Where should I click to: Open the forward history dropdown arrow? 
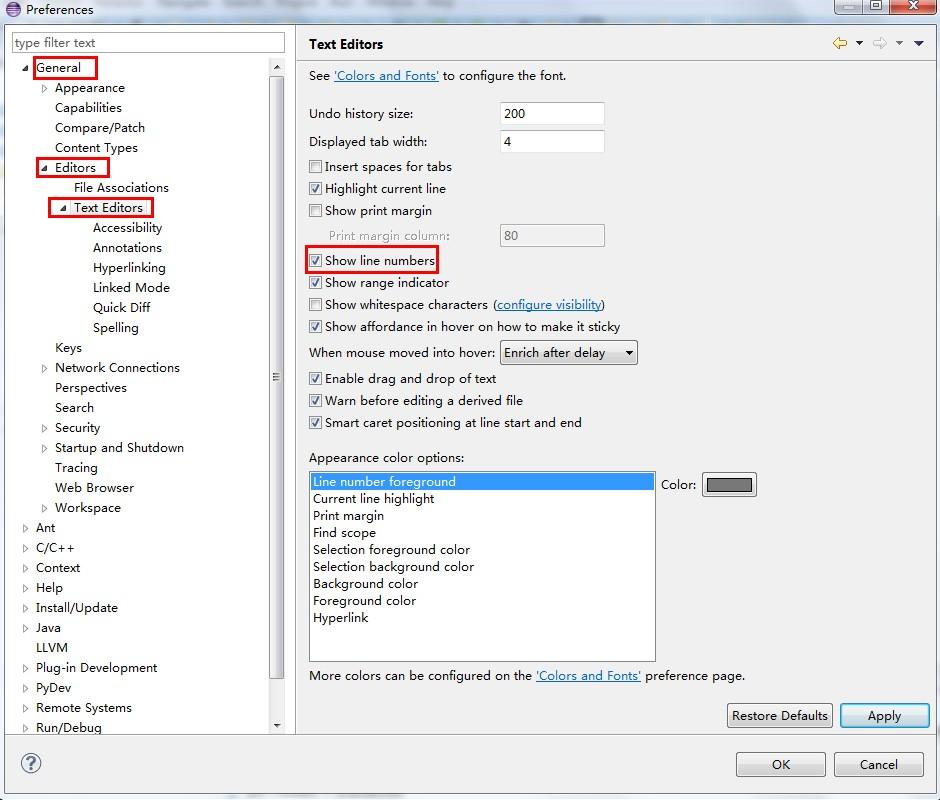tap(899, 43)
